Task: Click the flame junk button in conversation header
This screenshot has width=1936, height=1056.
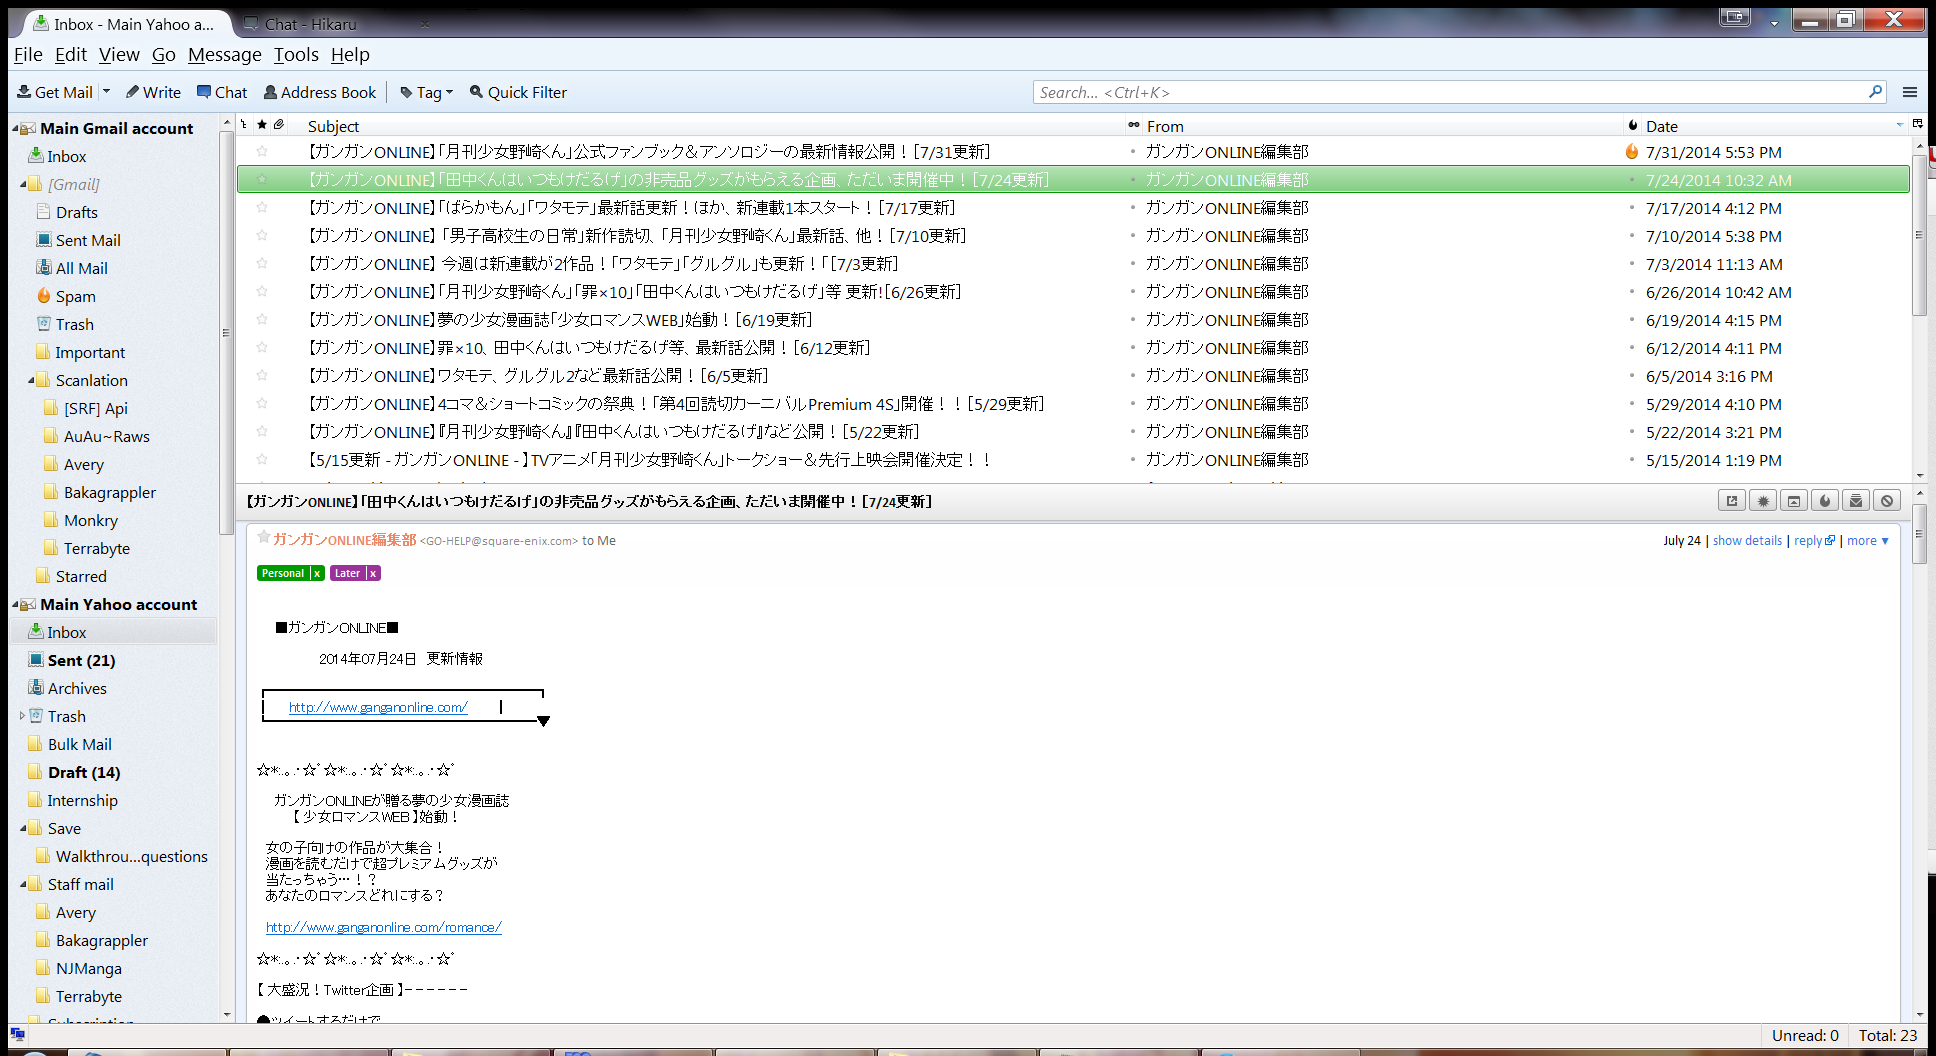Action: [x=1825, y=501]
